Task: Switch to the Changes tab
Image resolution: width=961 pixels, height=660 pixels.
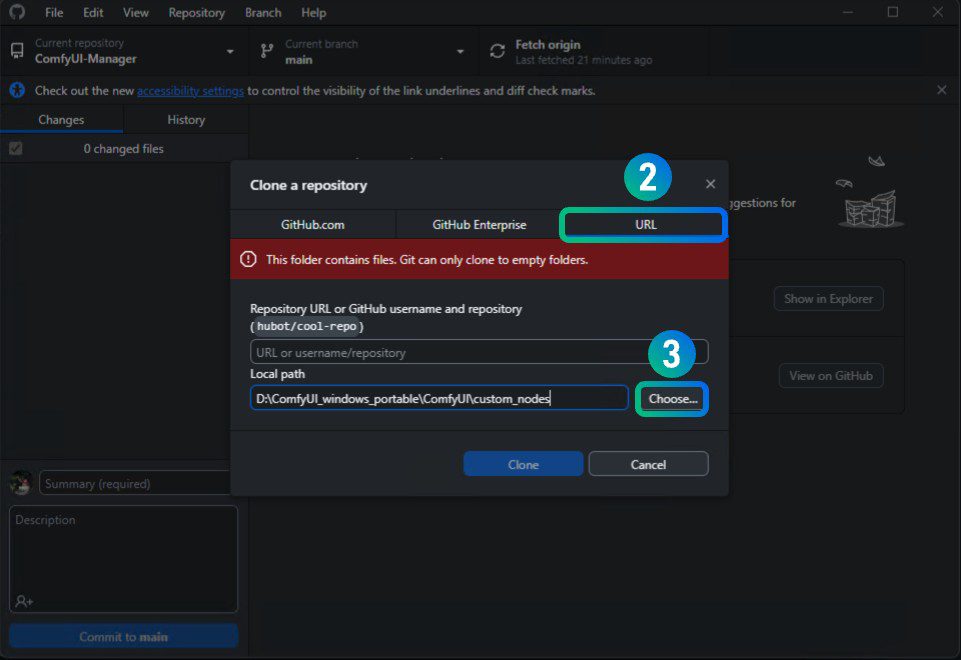Action: coord(61,119)
